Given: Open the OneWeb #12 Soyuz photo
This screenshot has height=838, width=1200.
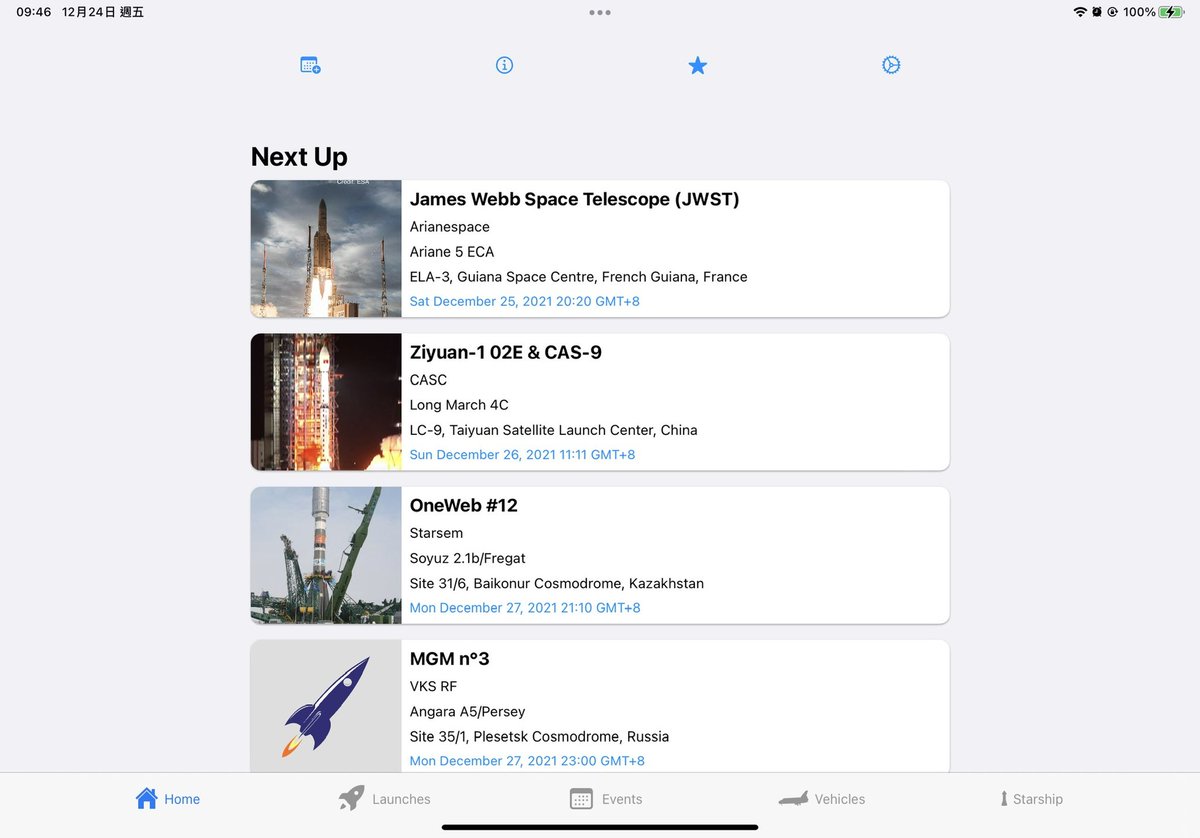Looking at the screenshot, I should [326, 555].
